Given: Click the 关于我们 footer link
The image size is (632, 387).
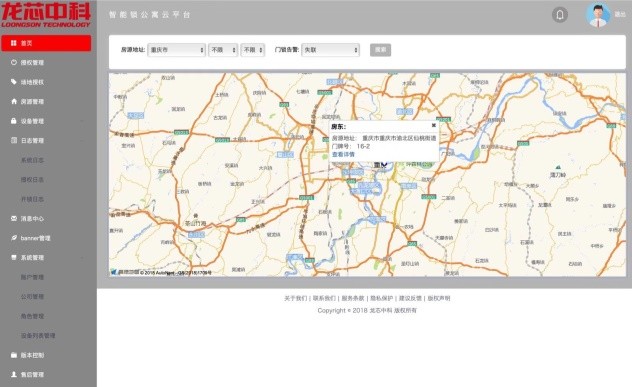Looking at the screenshot, I should (x=295, y=298).
